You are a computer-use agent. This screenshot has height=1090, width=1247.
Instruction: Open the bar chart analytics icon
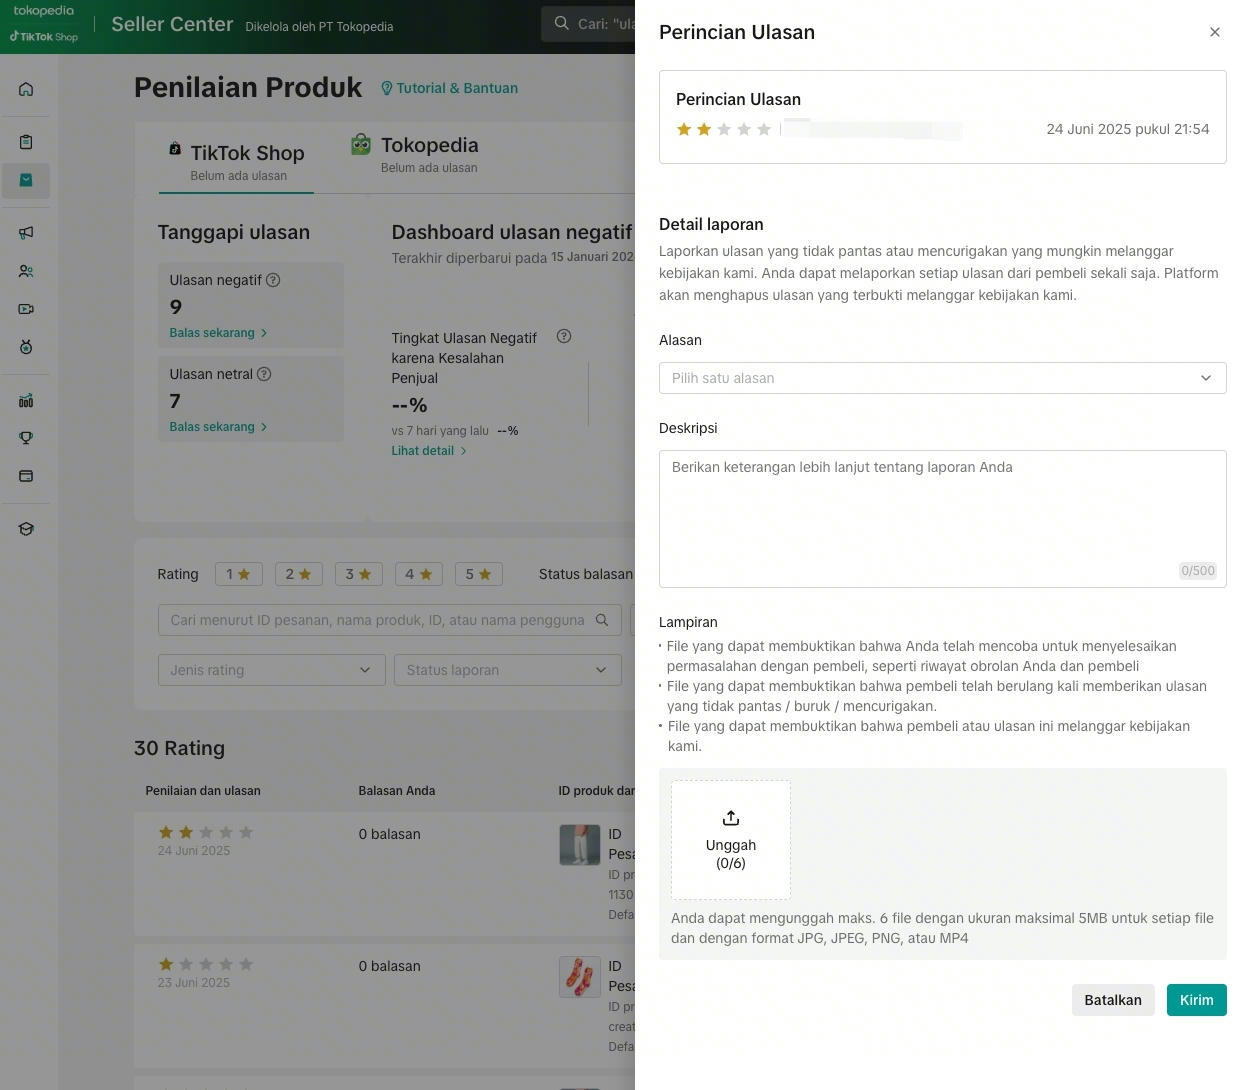(26, 401)
